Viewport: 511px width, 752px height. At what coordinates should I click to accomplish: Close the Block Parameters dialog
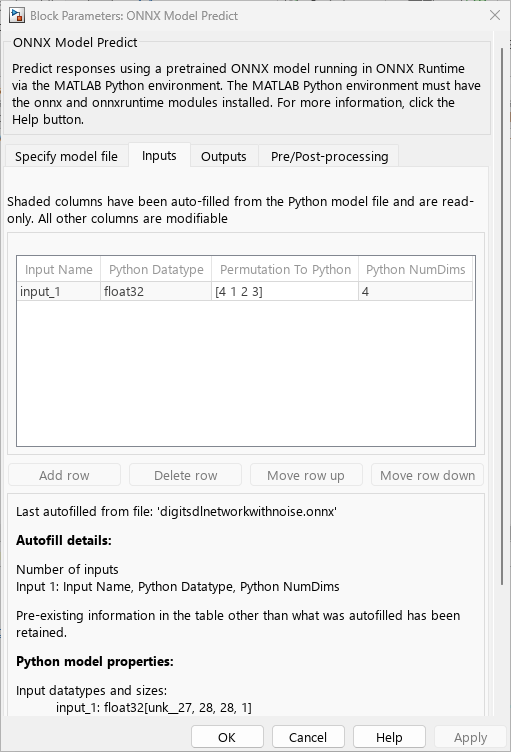point(495,15)
